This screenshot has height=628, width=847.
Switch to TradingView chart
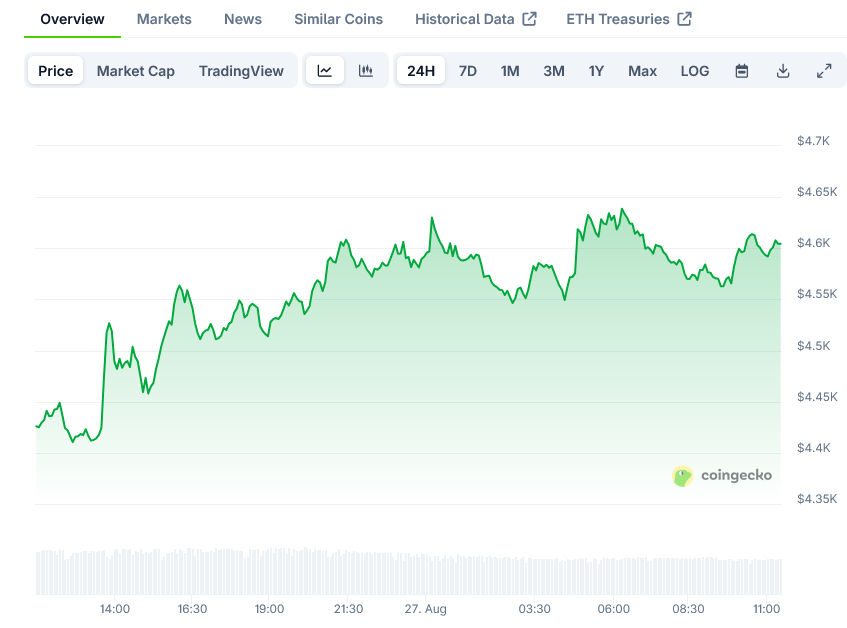pos(241,71)
